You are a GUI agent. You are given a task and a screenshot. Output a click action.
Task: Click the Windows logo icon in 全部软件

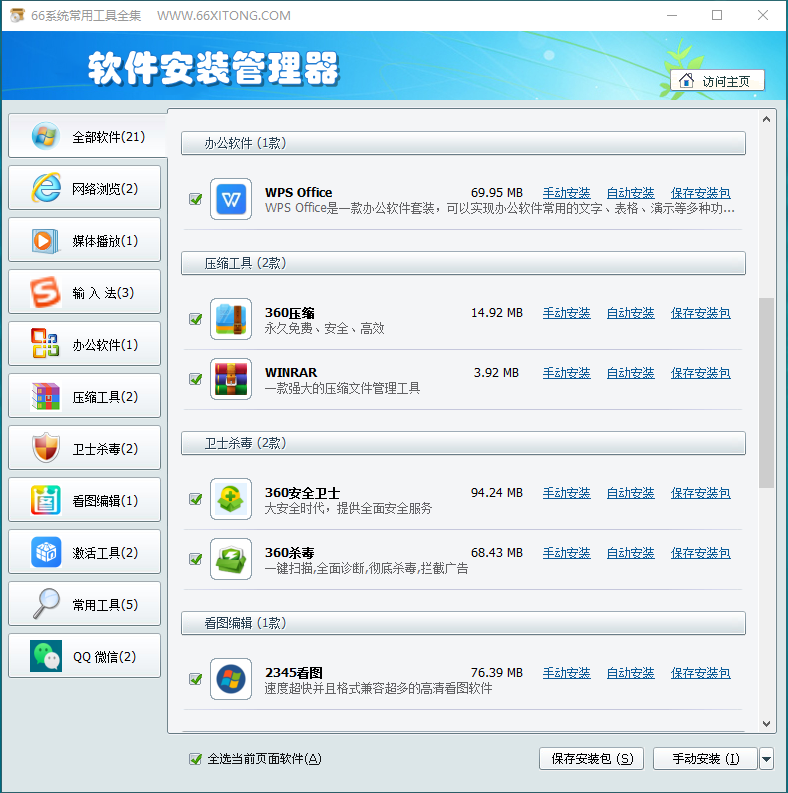(46, 136)
